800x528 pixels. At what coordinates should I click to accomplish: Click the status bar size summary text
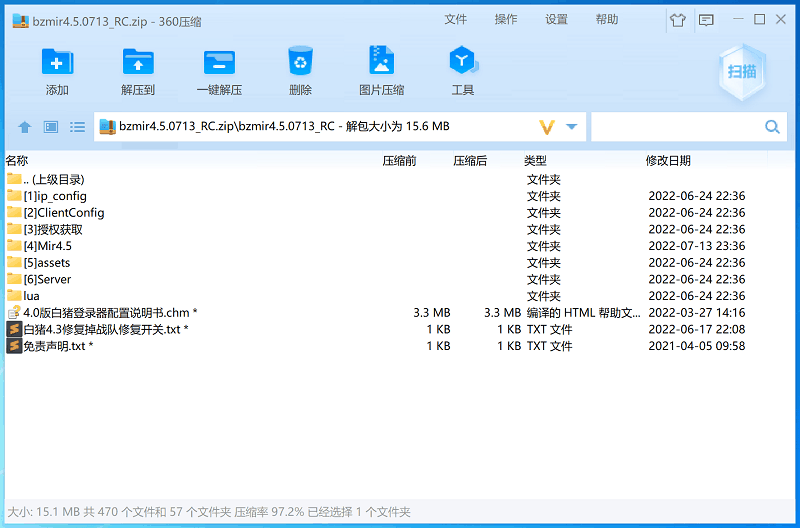[209, 512]
